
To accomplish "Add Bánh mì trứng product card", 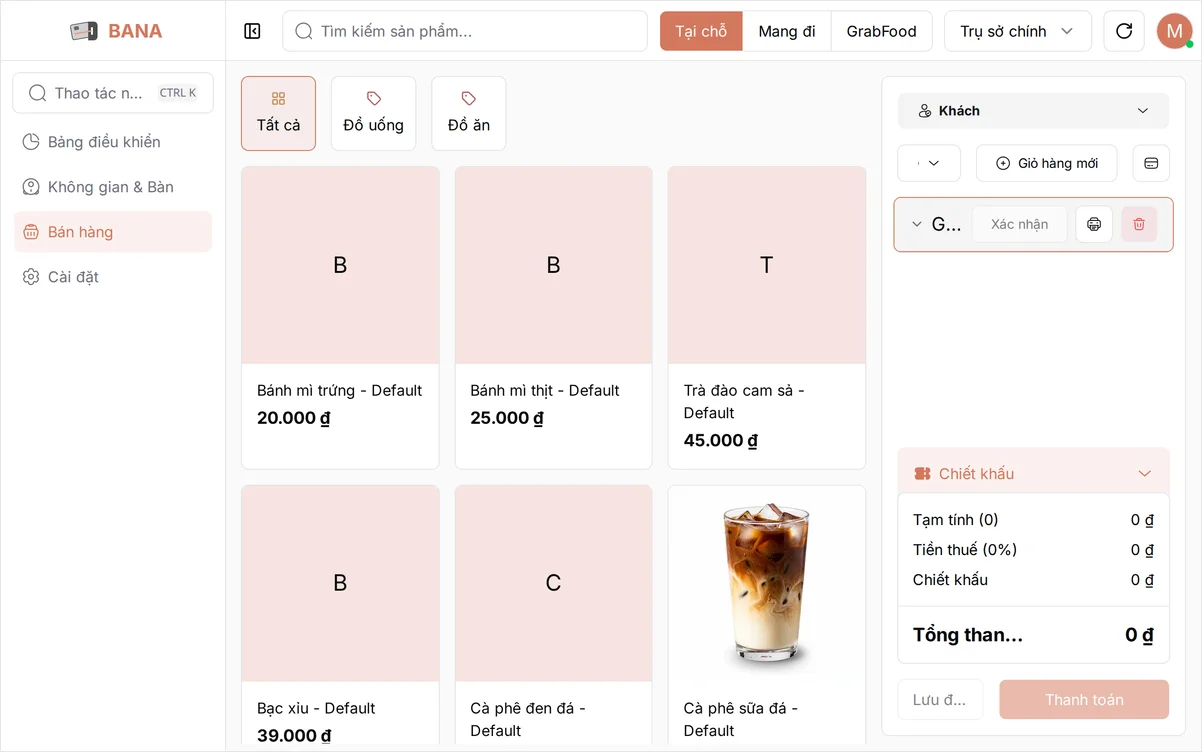I will 340,318.
